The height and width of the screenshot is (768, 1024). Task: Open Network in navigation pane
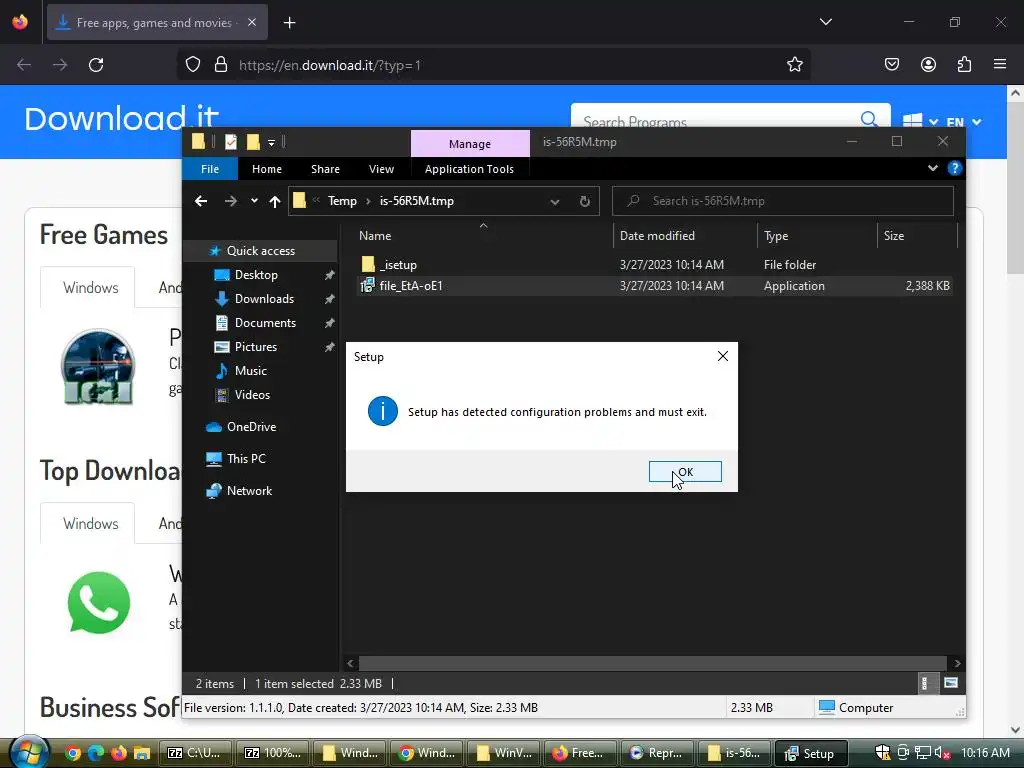249,490
